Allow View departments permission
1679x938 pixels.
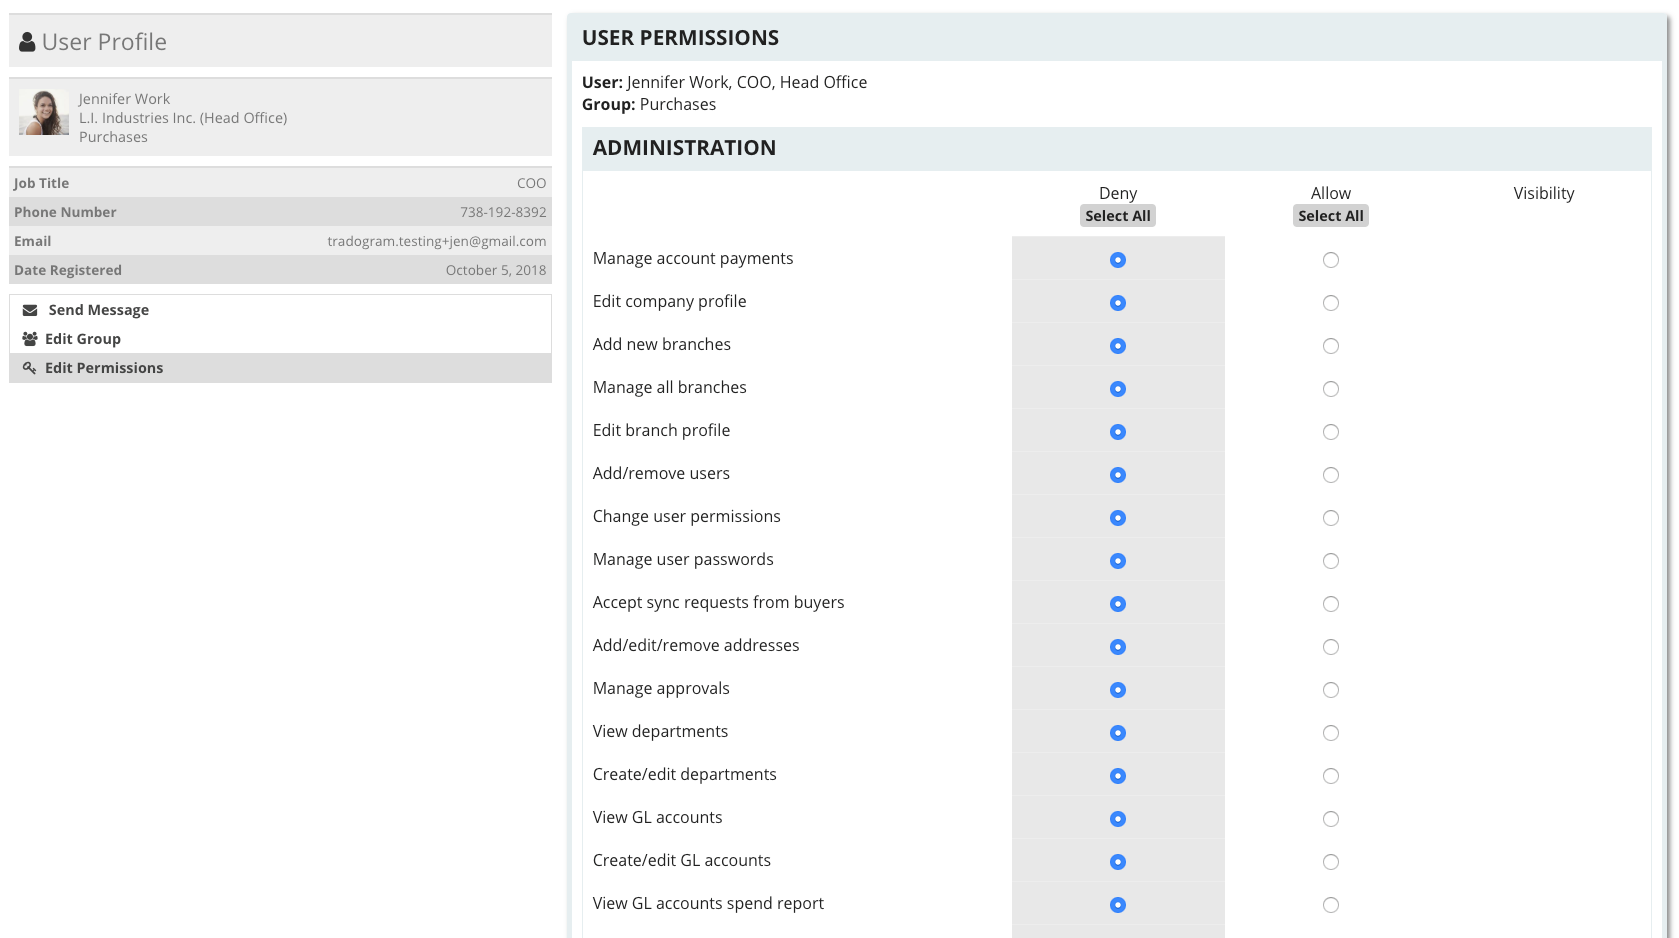(x=1331, y=732)
